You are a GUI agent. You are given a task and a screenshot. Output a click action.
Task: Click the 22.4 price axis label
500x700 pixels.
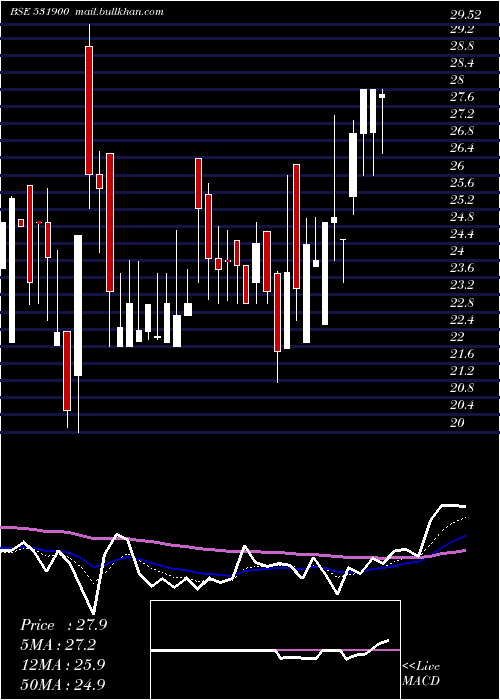(x=462, y=320)
